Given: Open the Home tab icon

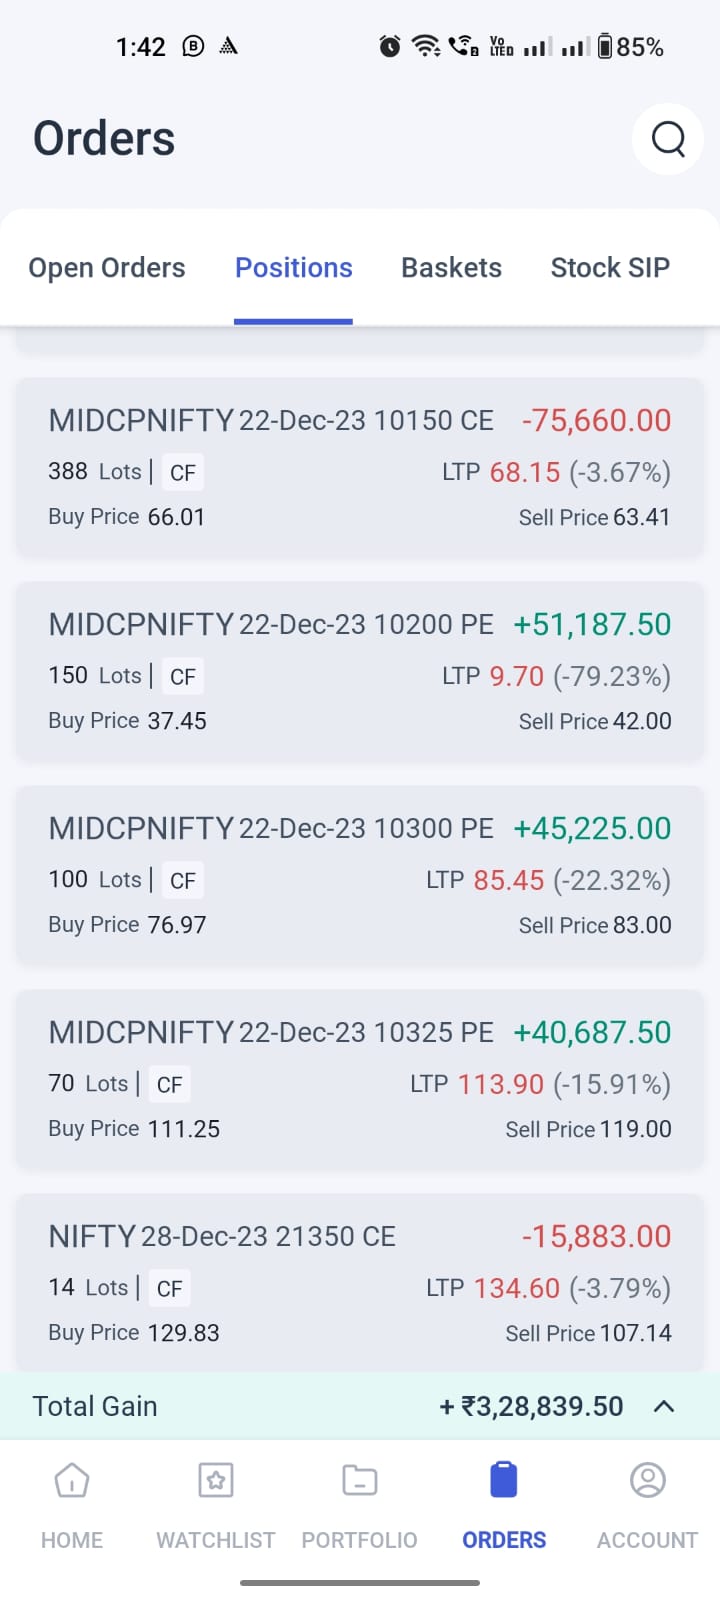Looking at the screenshot, I should (72, 1480).
